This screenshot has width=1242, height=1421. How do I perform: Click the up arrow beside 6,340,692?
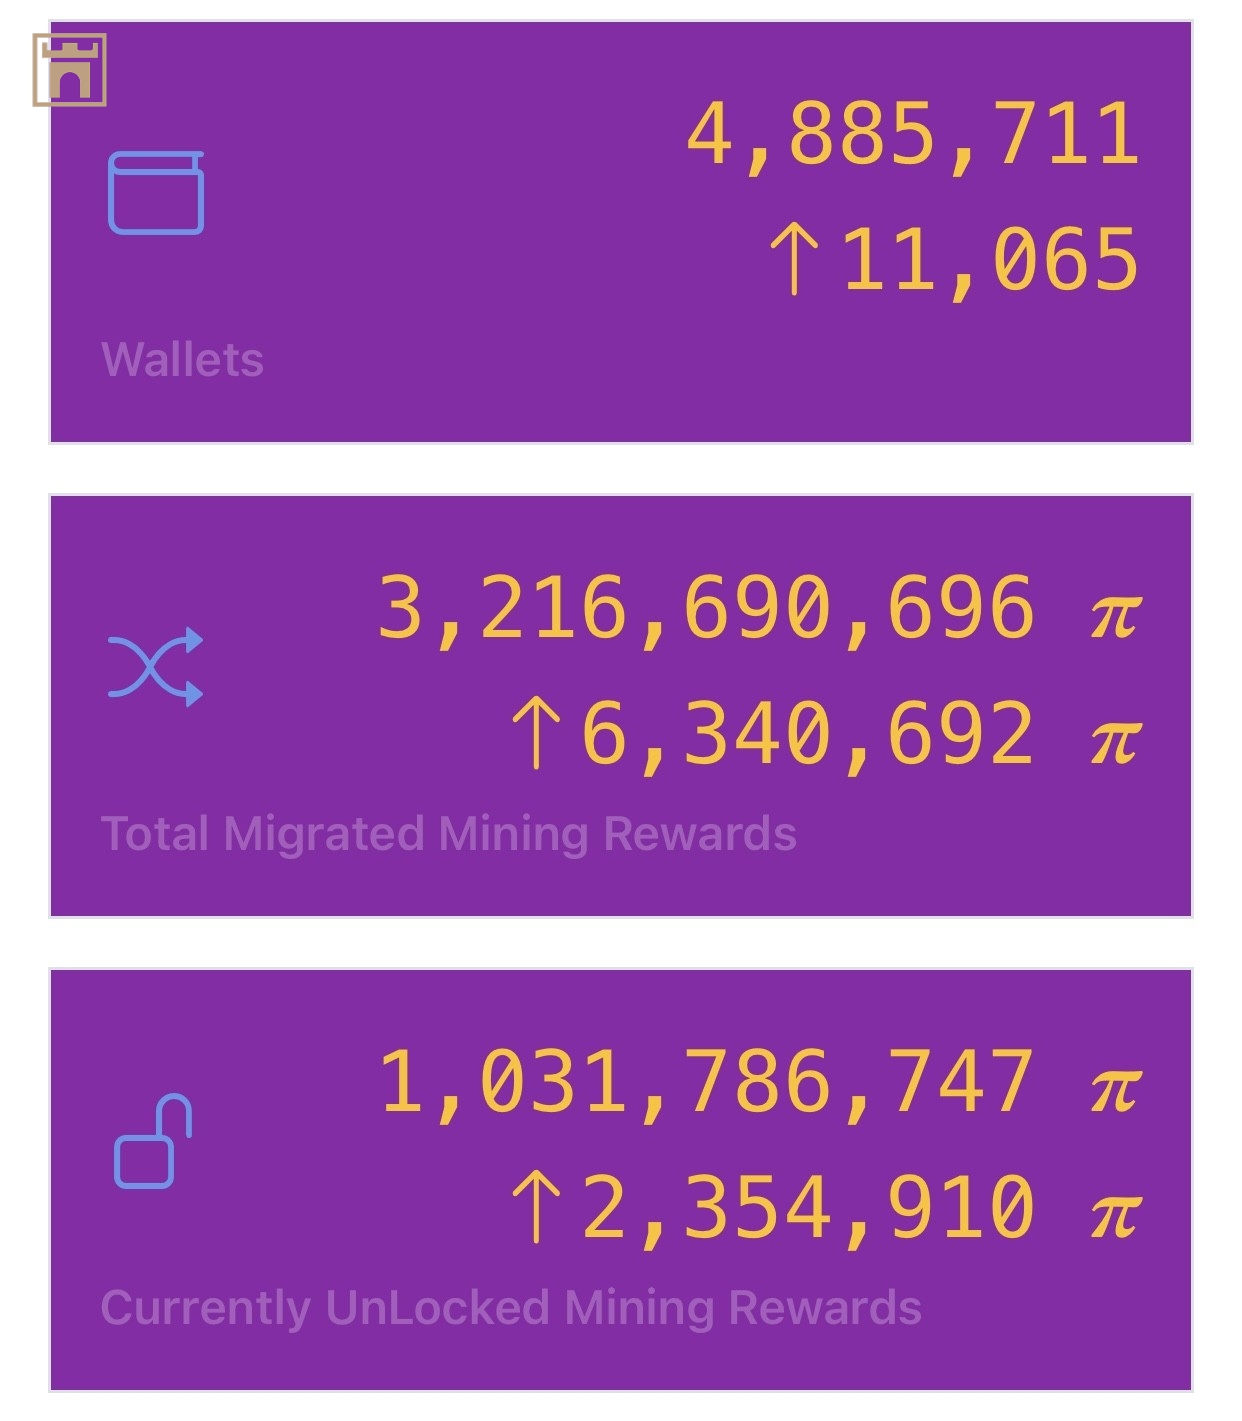click(x=536, y=733)
